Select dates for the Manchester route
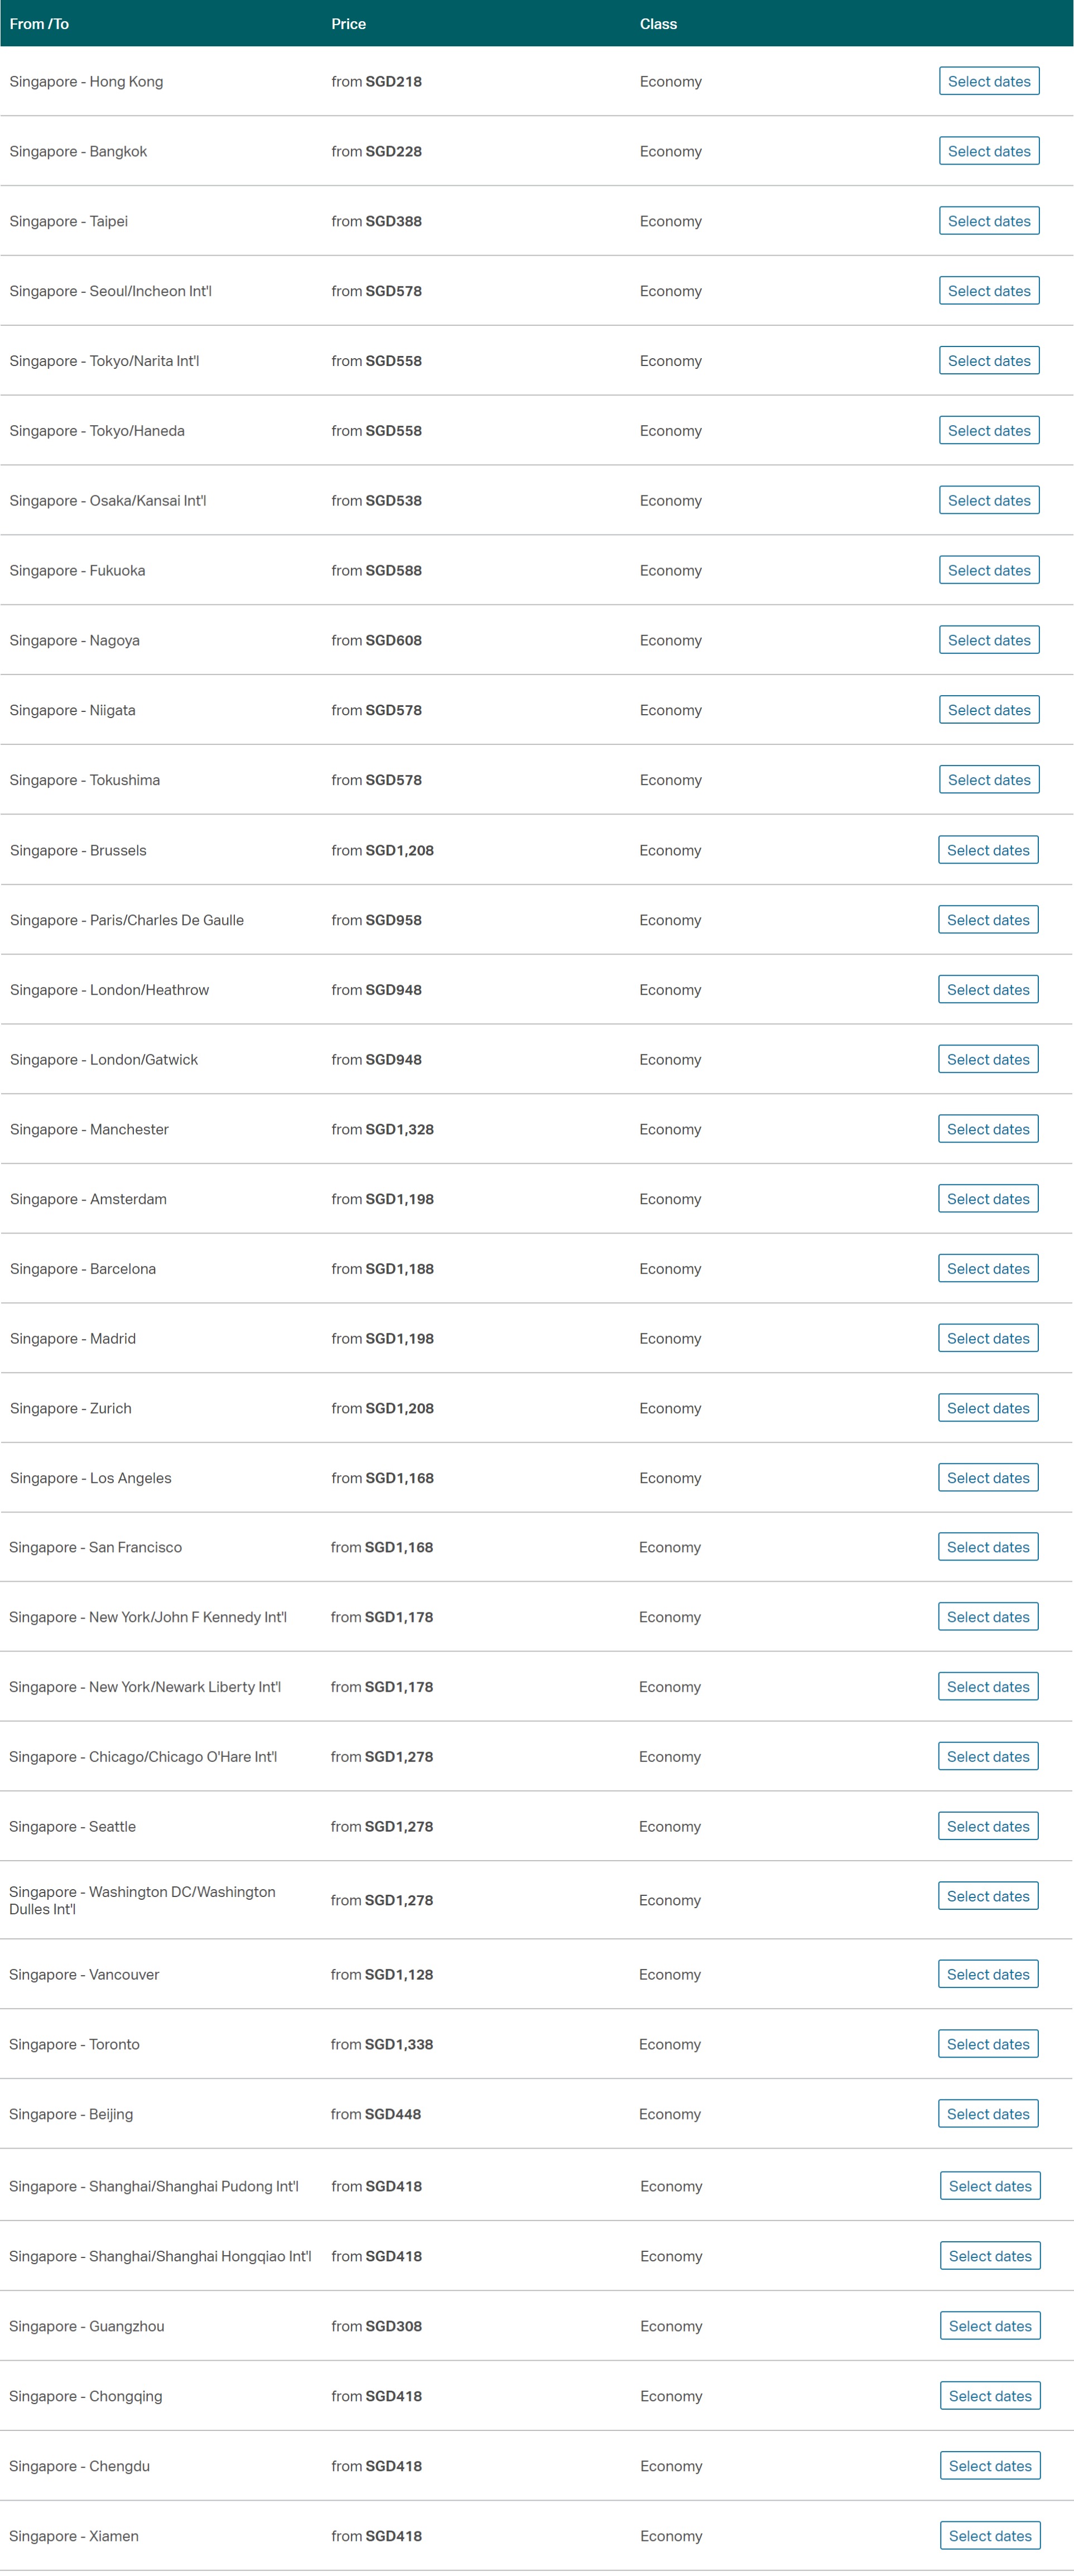Screen dimensions: 1074x2576 (988, 1129)
